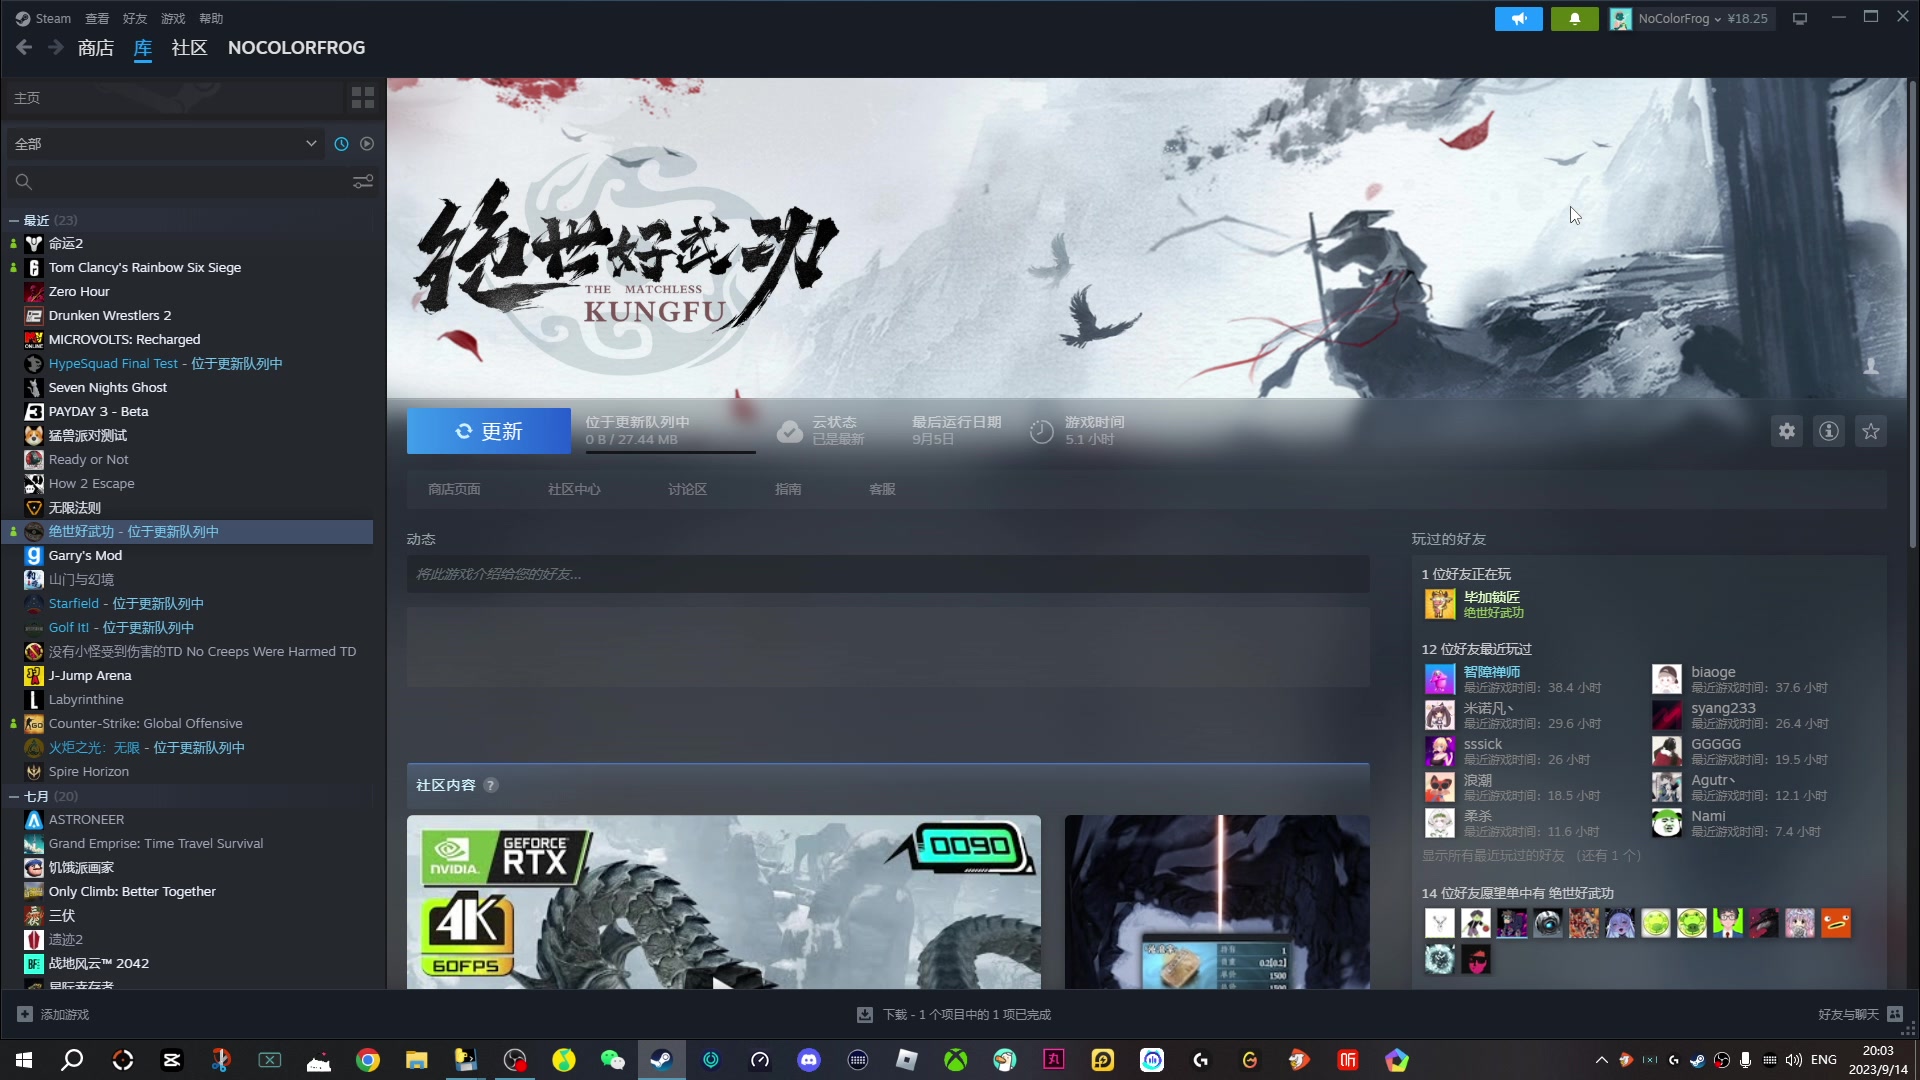Open the 讨论区 link
This screenshot has height=1080, width=1920.
click(x=687, y=489)
